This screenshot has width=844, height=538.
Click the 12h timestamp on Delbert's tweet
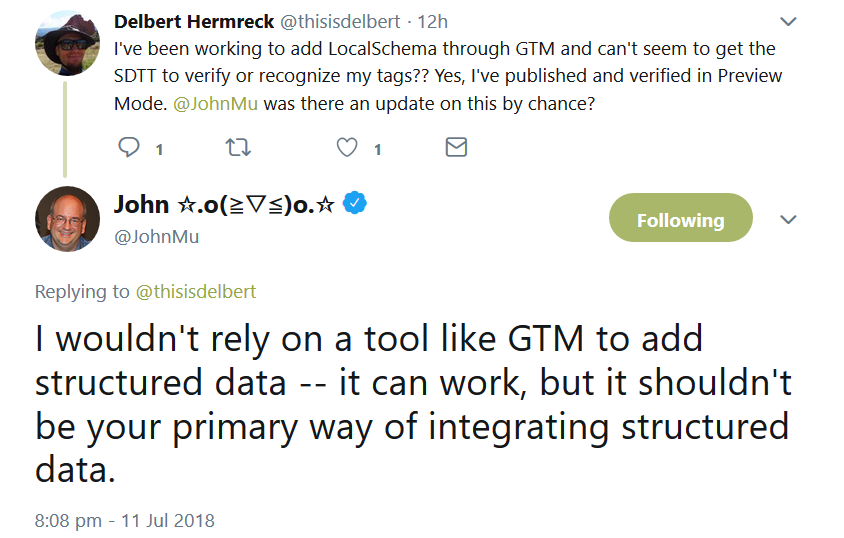point(434,21)
